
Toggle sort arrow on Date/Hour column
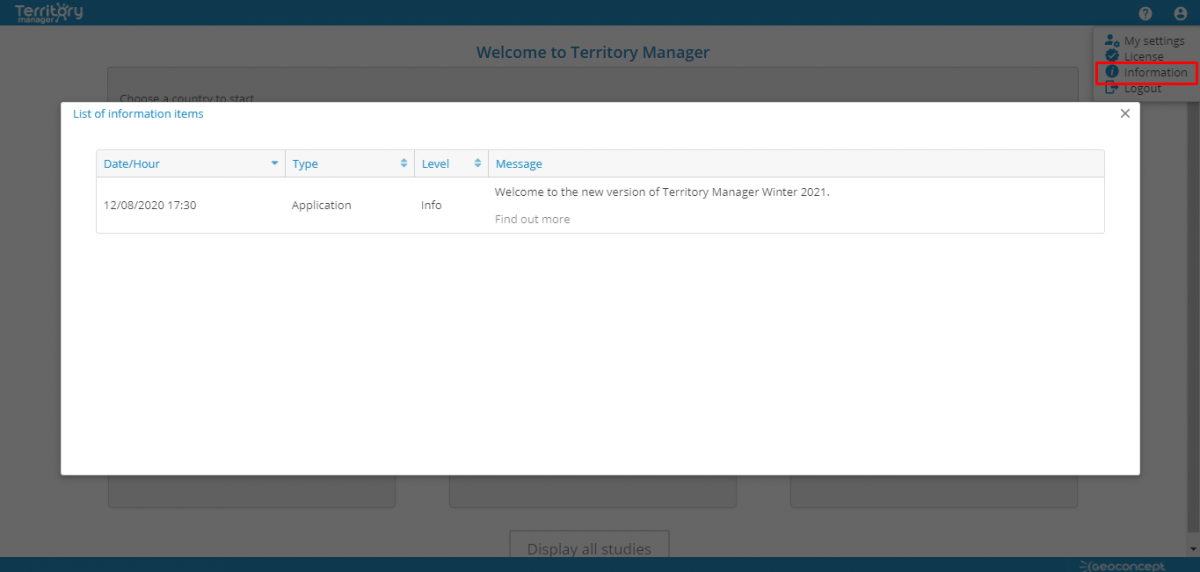(275, 164)
